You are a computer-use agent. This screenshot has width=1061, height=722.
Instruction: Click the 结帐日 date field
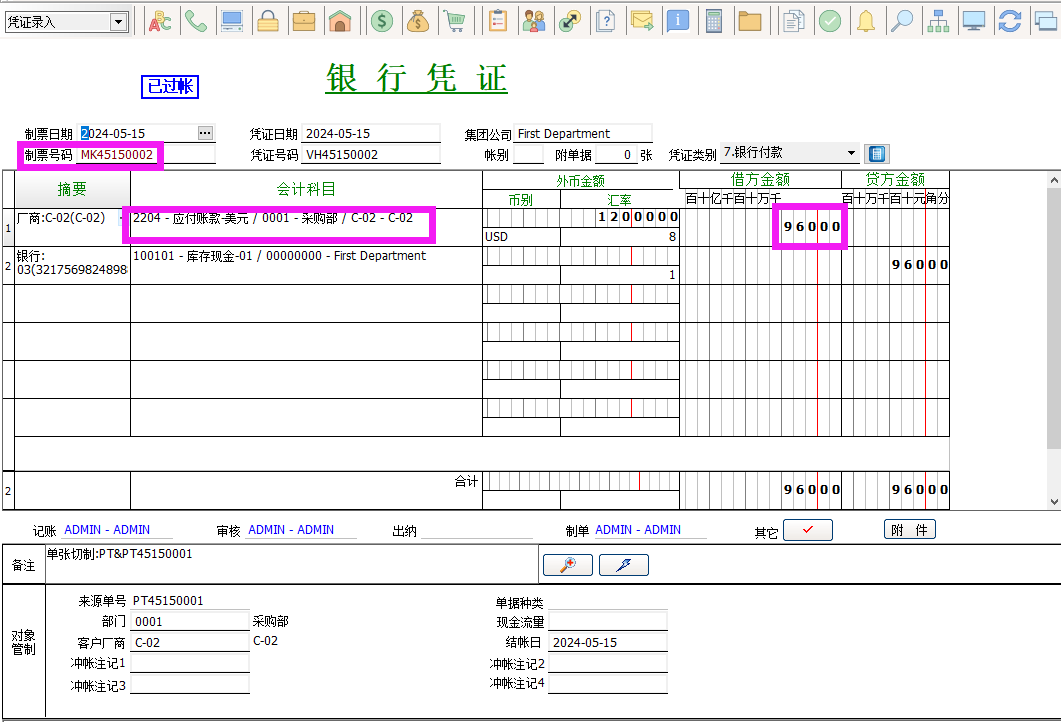(608, 643)
